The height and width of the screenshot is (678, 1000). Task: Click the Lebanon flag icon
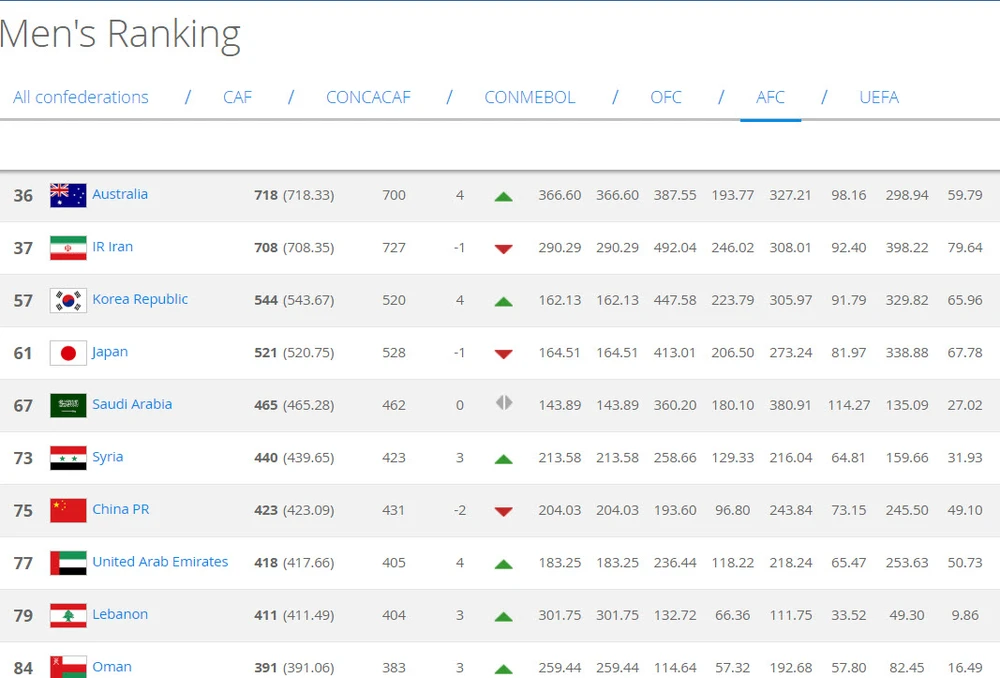pos(68,615)
